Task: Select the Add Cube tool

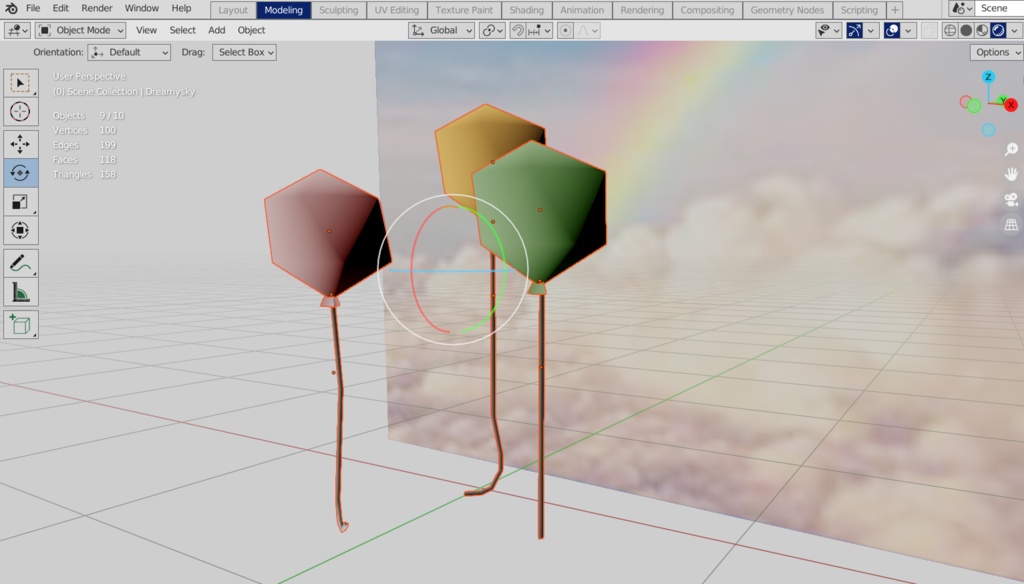Action: coord(20,325)
